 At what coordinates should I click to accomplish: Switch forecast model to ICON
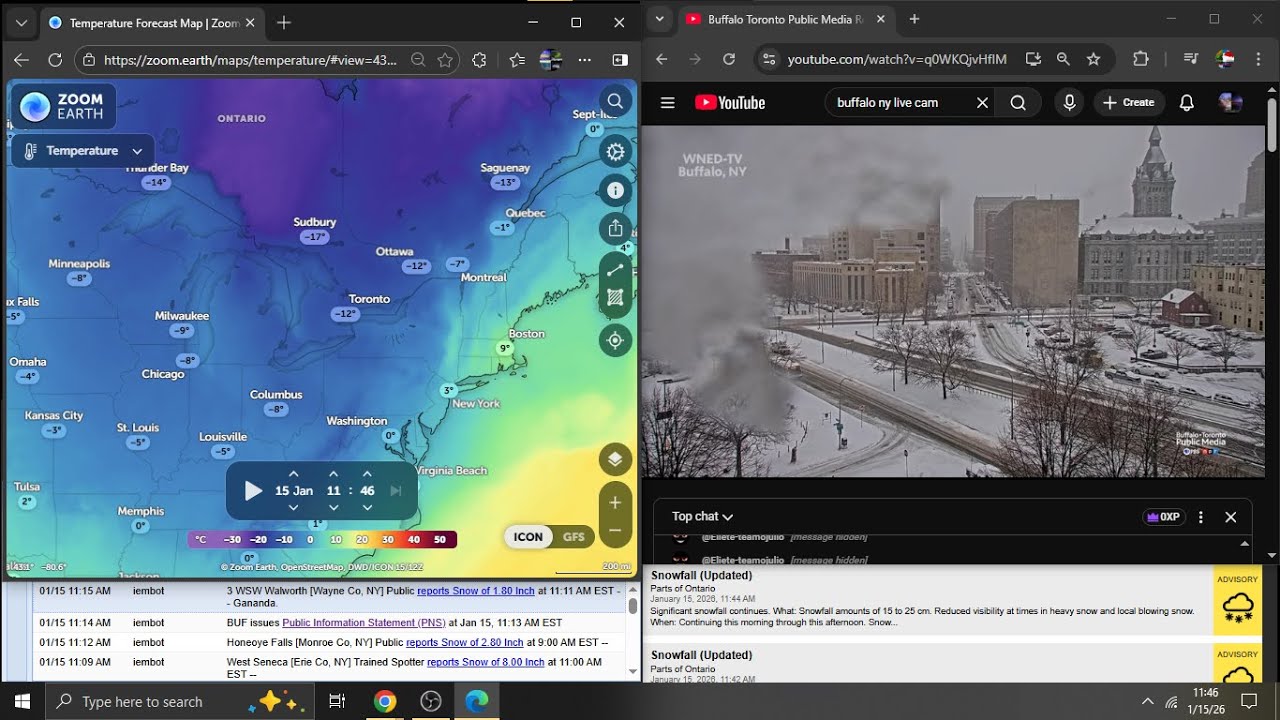(x=528, y=537)
